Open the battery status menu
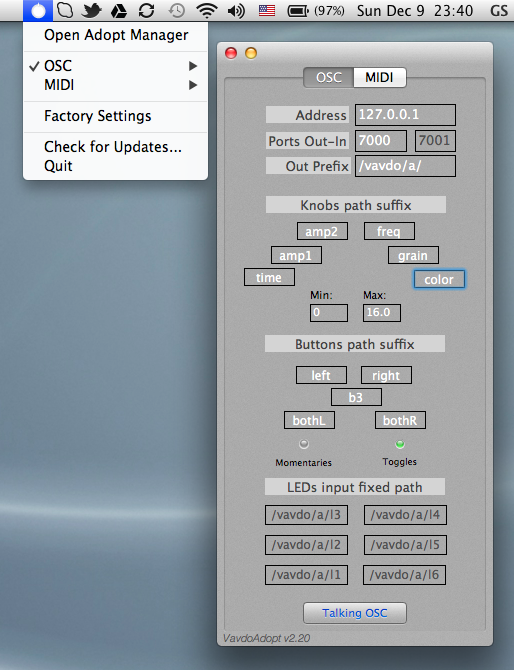 coord(315,10)
